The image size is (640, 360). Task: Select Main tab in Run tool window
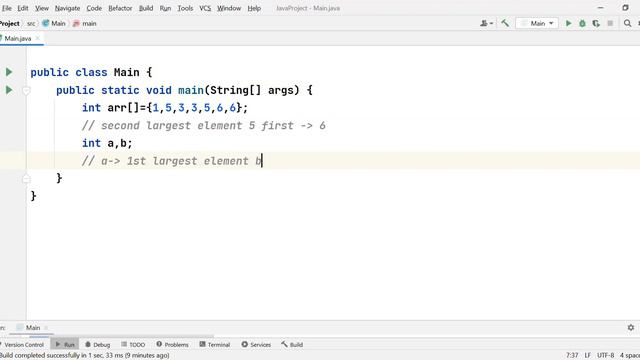(33, 328)
